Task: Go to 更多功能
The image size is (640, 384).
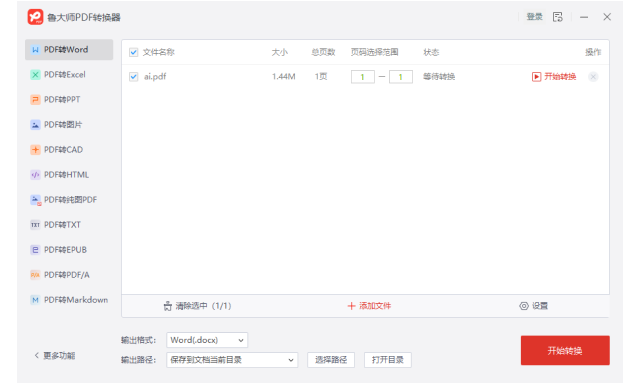Action: [x=59, y=355]
